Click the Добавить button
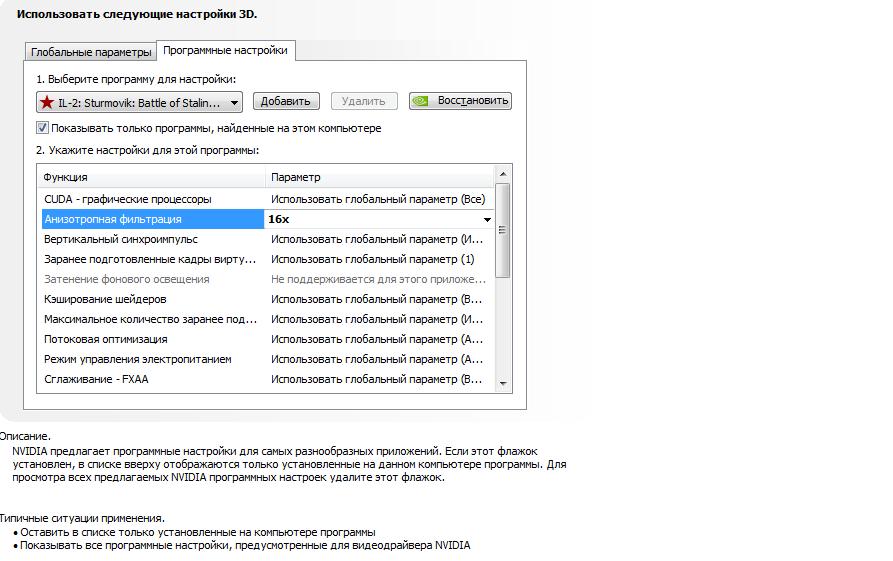Viewport: 893px width, 561px height. coord(286,101)
